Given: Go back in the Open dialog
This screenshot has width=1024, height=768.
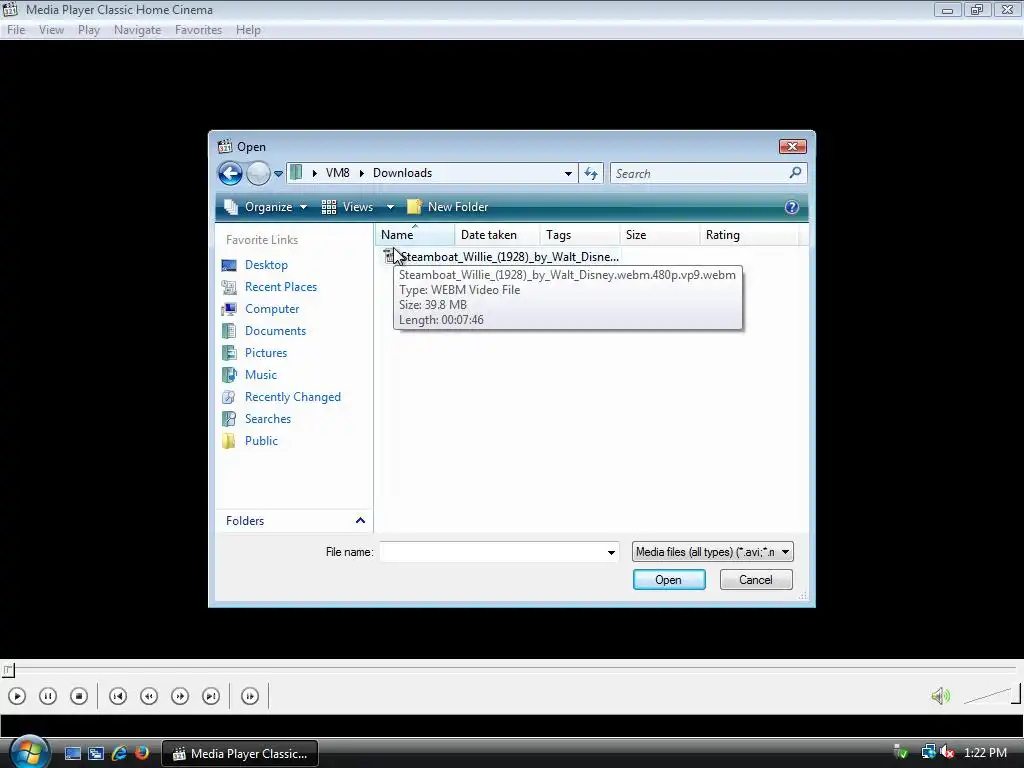Looking at the screenshot, I should pyautogui.click(x=230, y=173).
